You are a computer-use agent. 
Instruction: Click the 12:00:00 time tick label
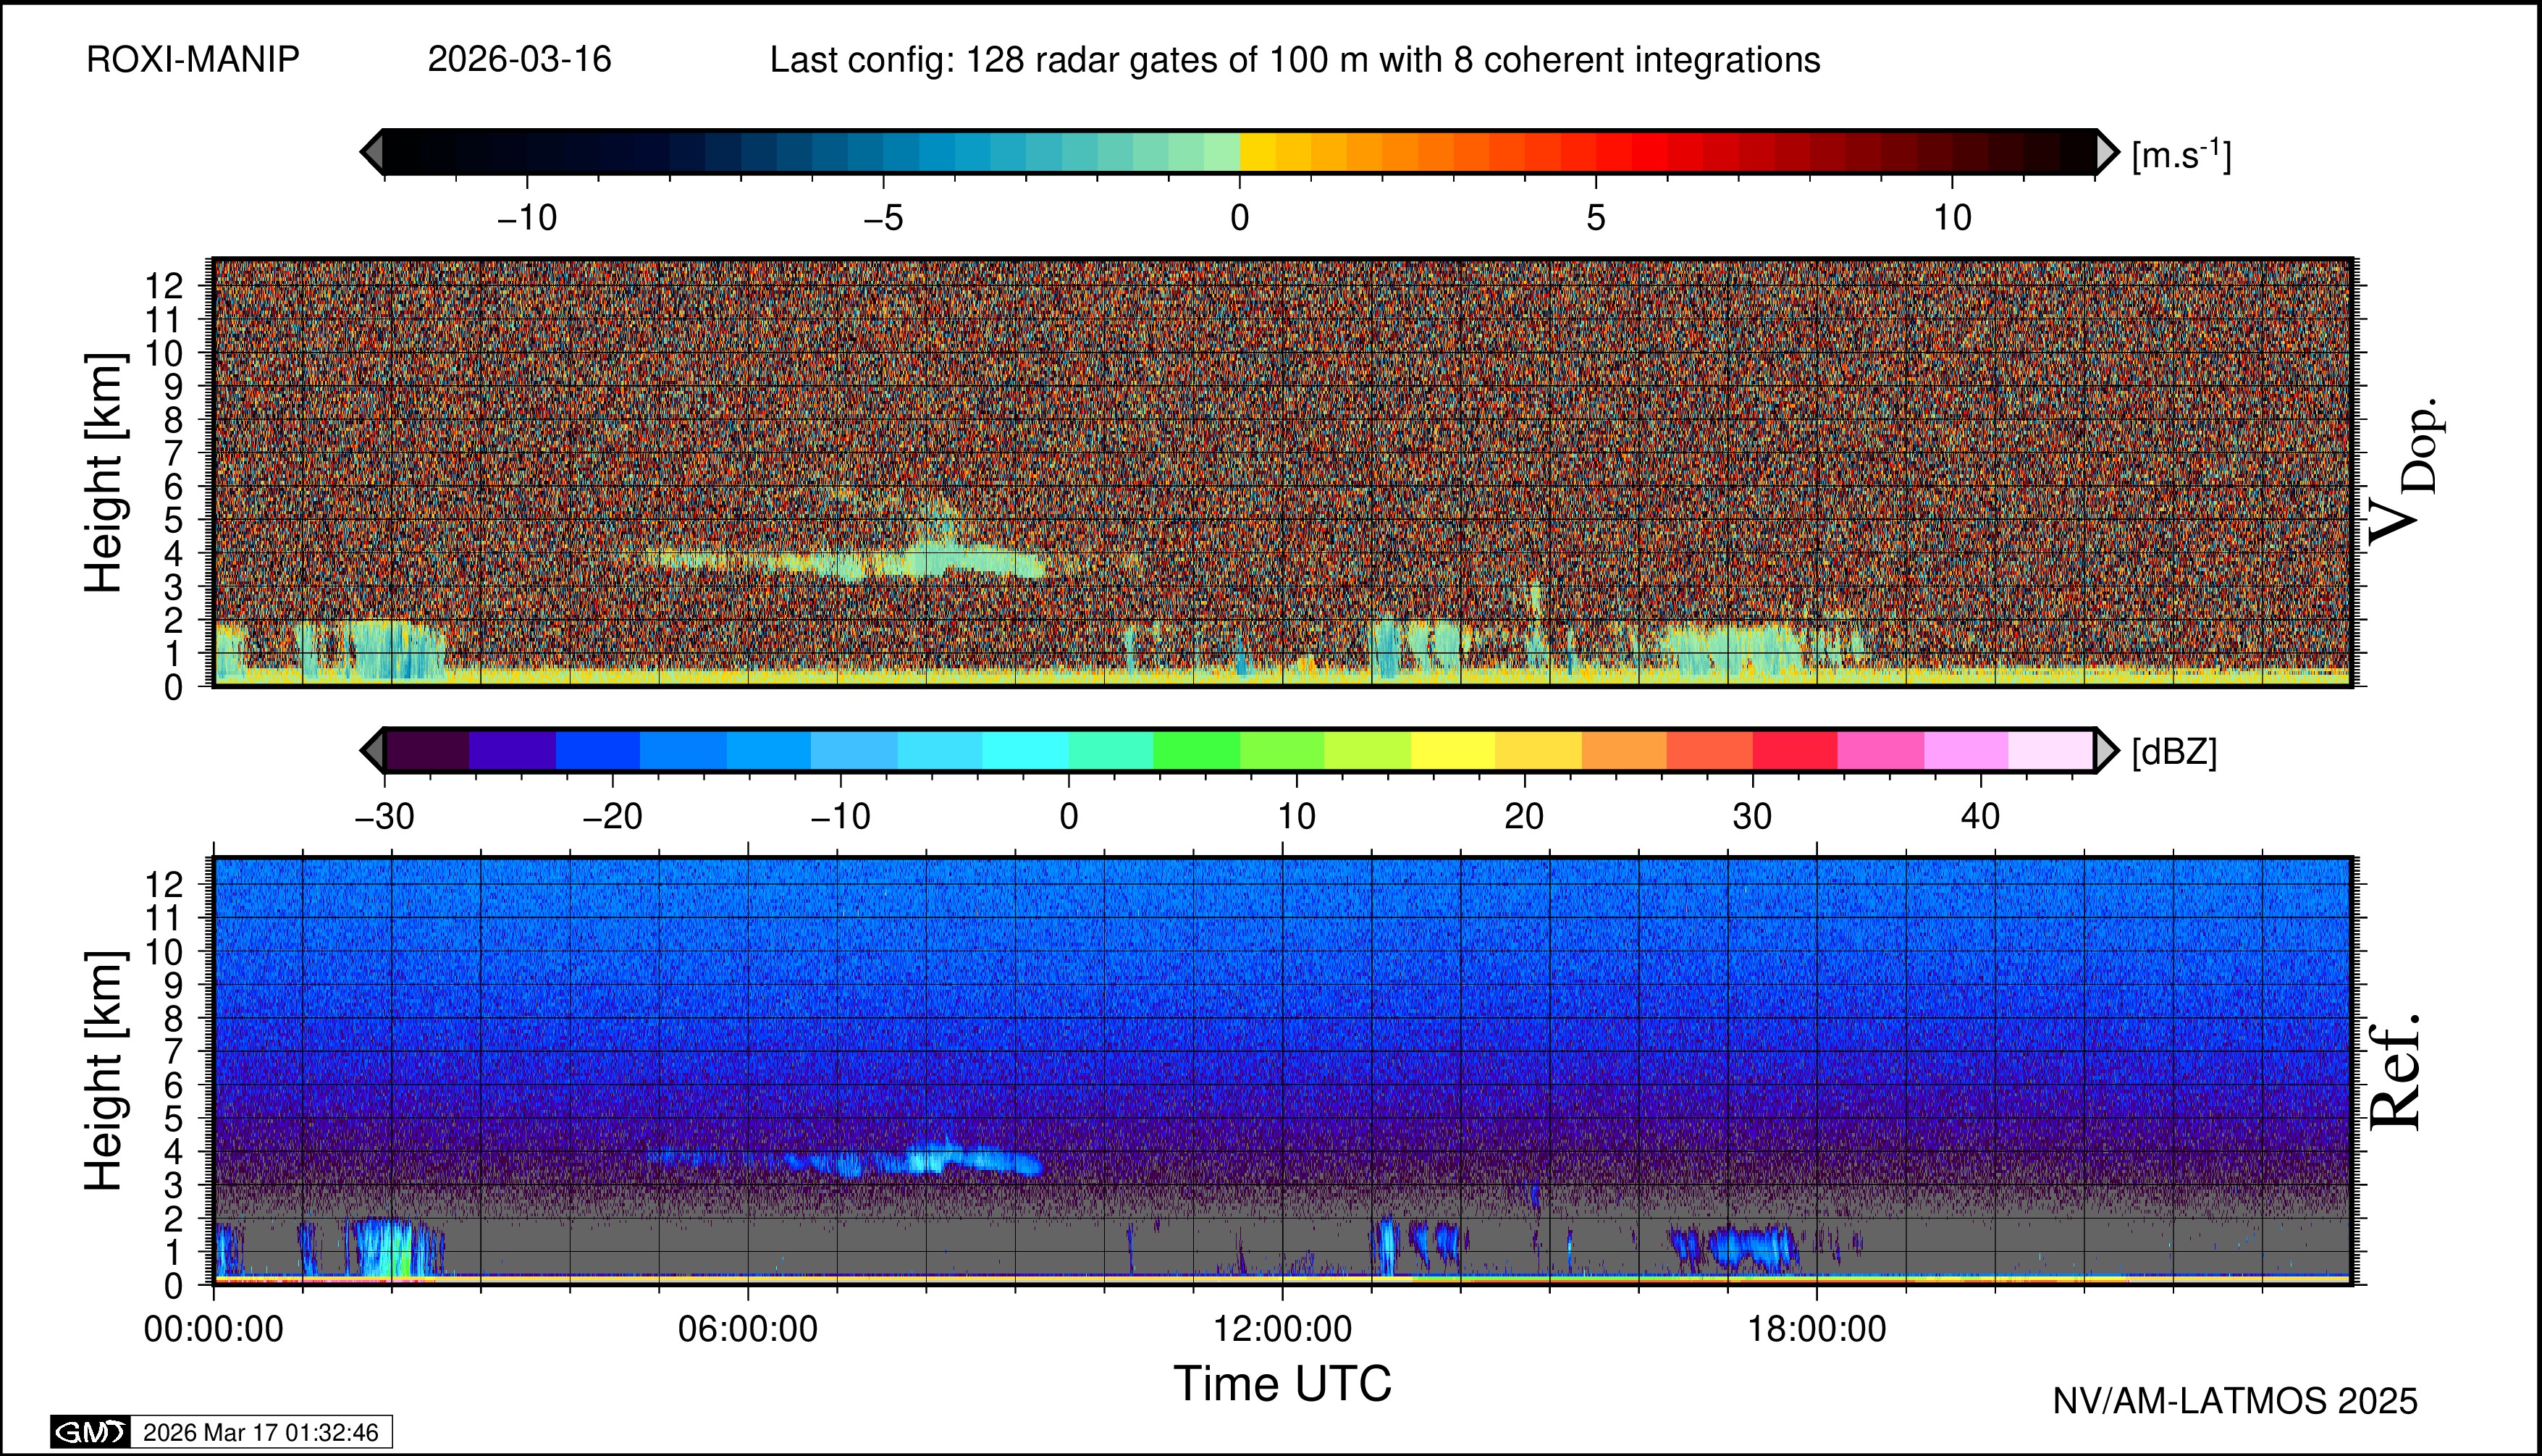click(1282, 1330)
